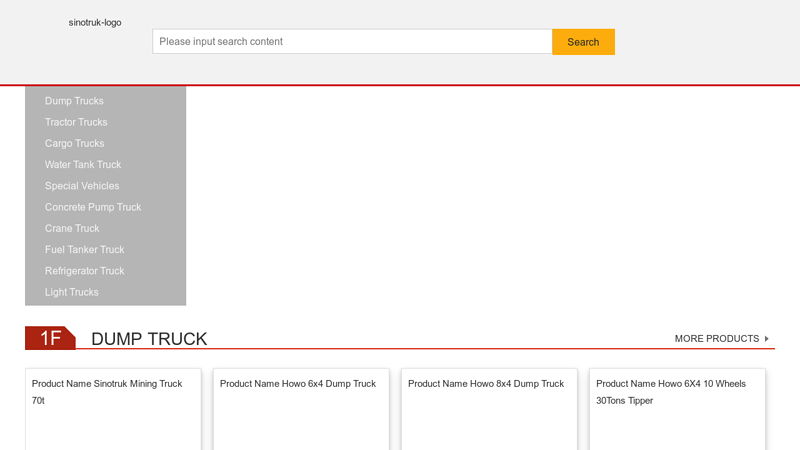Click the 1F floor badge
The height and width of the screenshot is (450, 800).
point(50,338)
